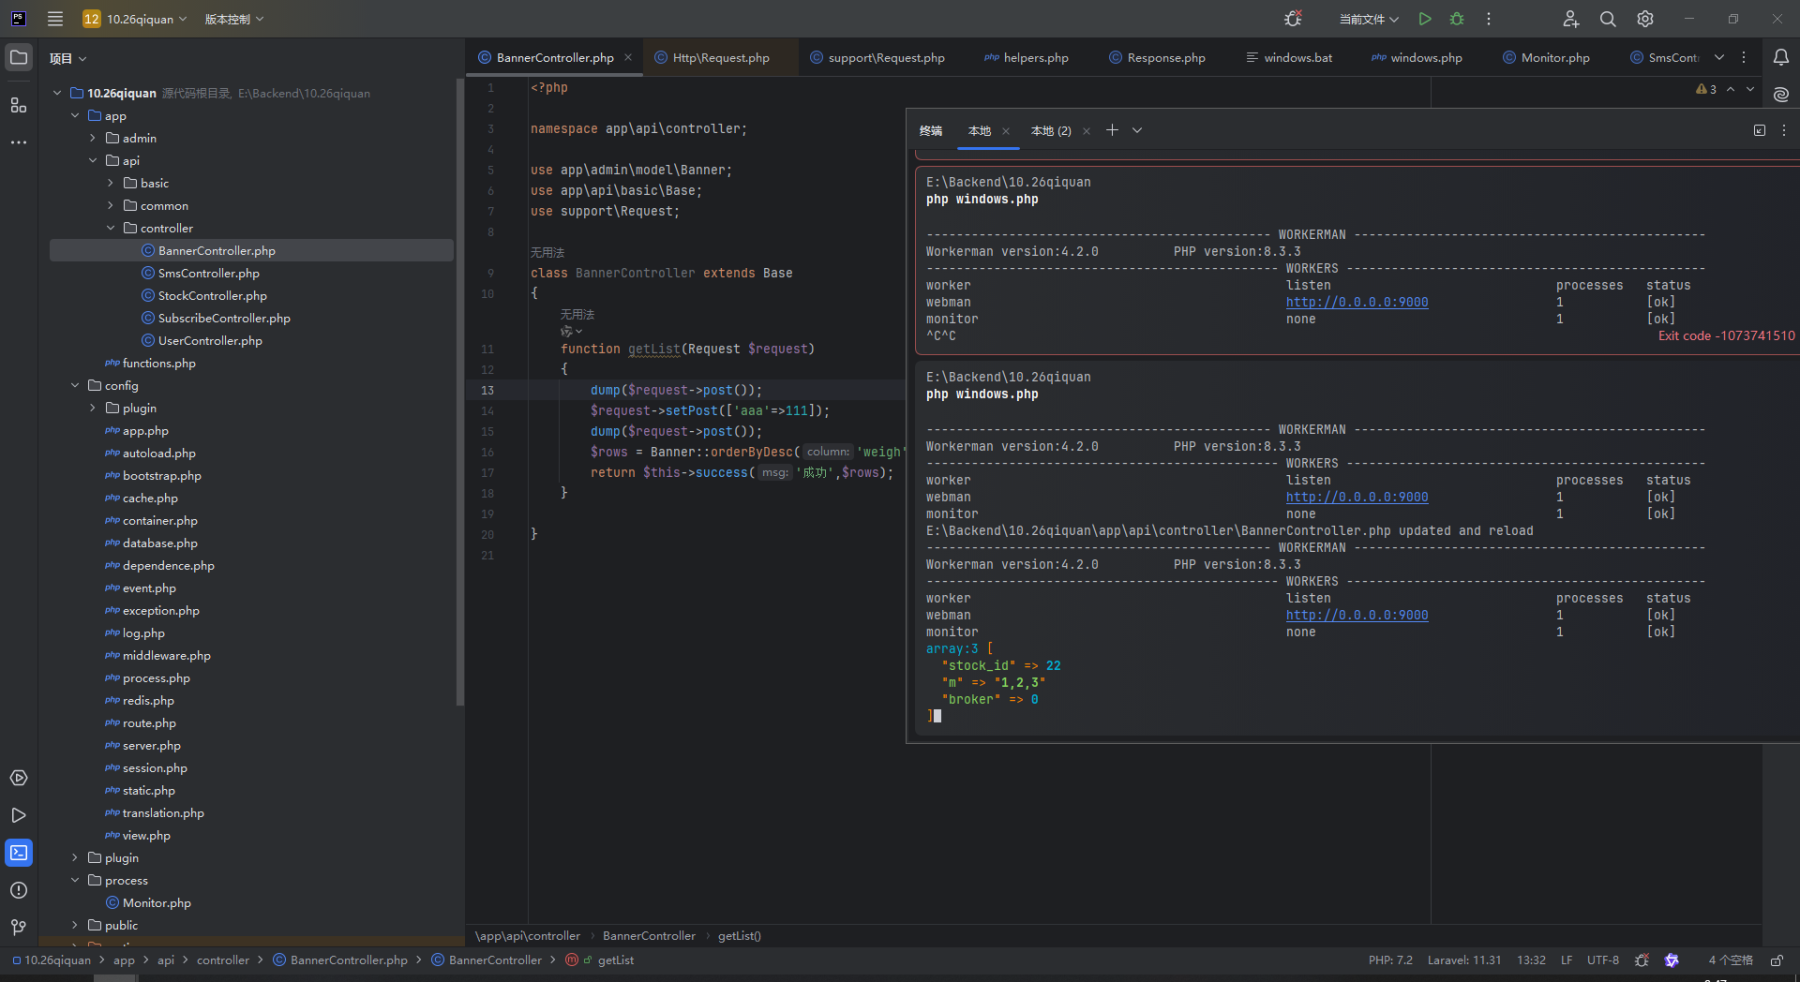
Task: Open Search Everywhere
Action: pyautogui.click(x=1608, y=19)
